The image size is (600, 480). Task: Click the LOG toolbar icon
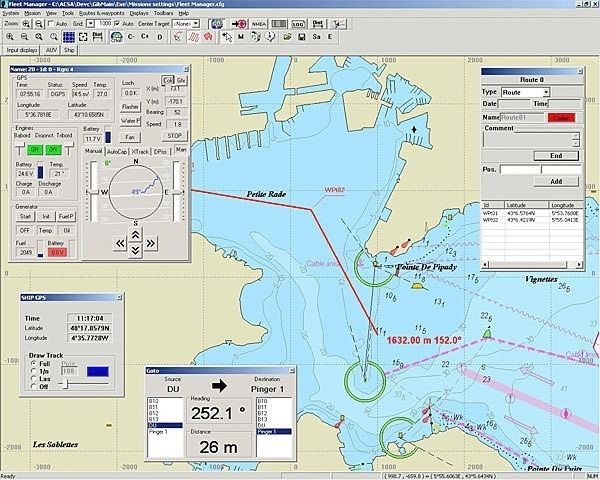pos(298,24)
